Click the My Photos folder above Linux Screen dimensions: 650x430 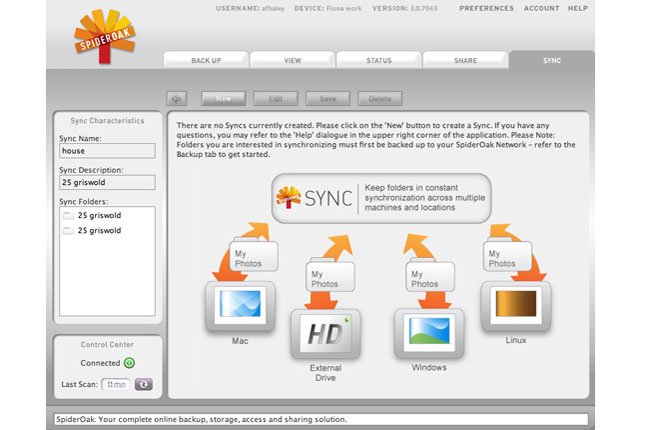pyautogui.click(x=507, y=255)
